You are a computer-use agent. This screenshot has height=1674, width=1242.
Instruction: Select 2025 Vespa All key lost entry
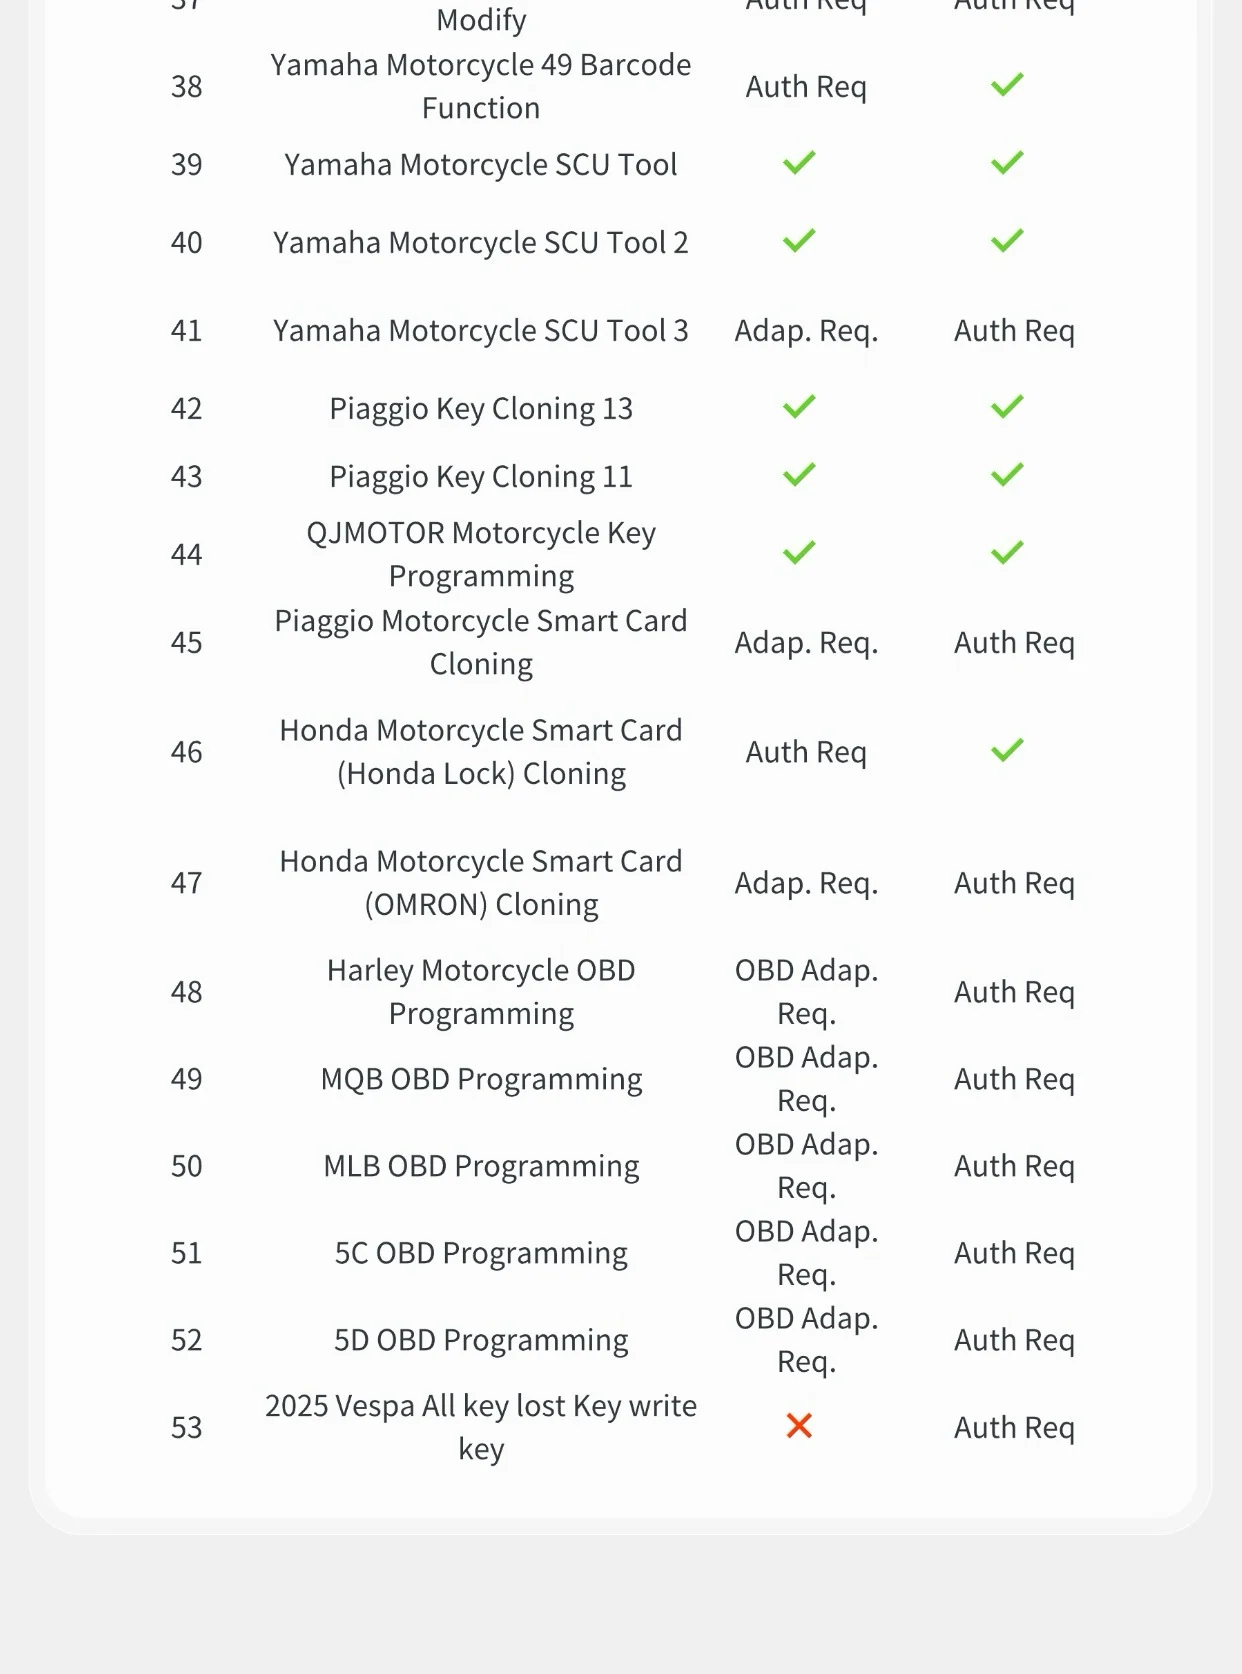pyautogui.click(x=481, y=1427)
